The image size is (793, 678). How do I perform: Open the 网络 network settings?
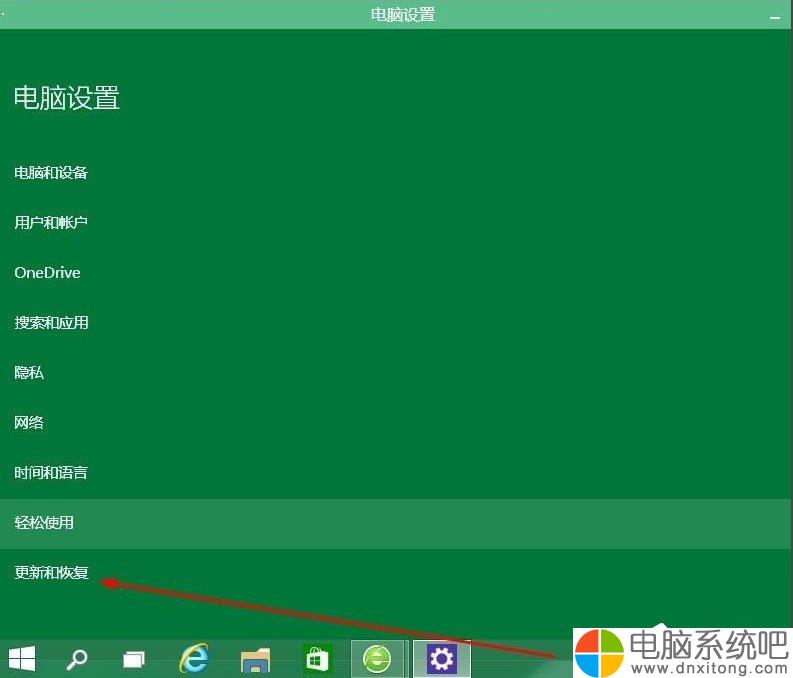tap(29, 423)
